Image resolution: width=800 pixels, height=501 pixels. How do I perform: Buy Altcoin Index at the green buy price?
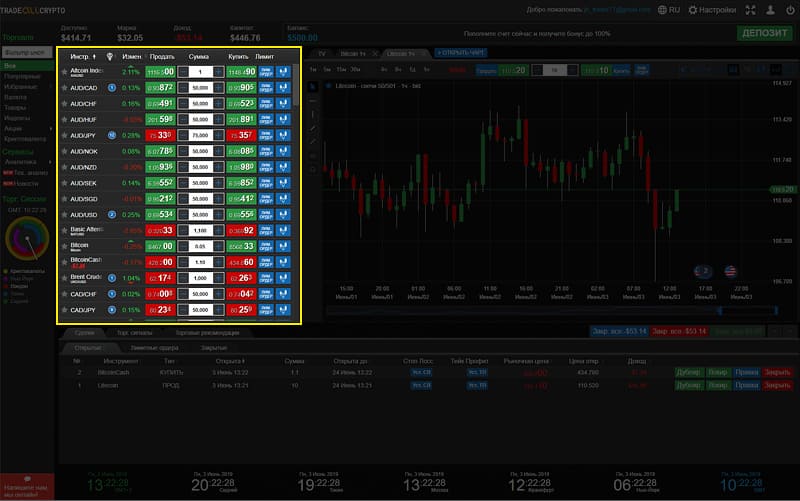pyautogui.click(x=241, y=72)
